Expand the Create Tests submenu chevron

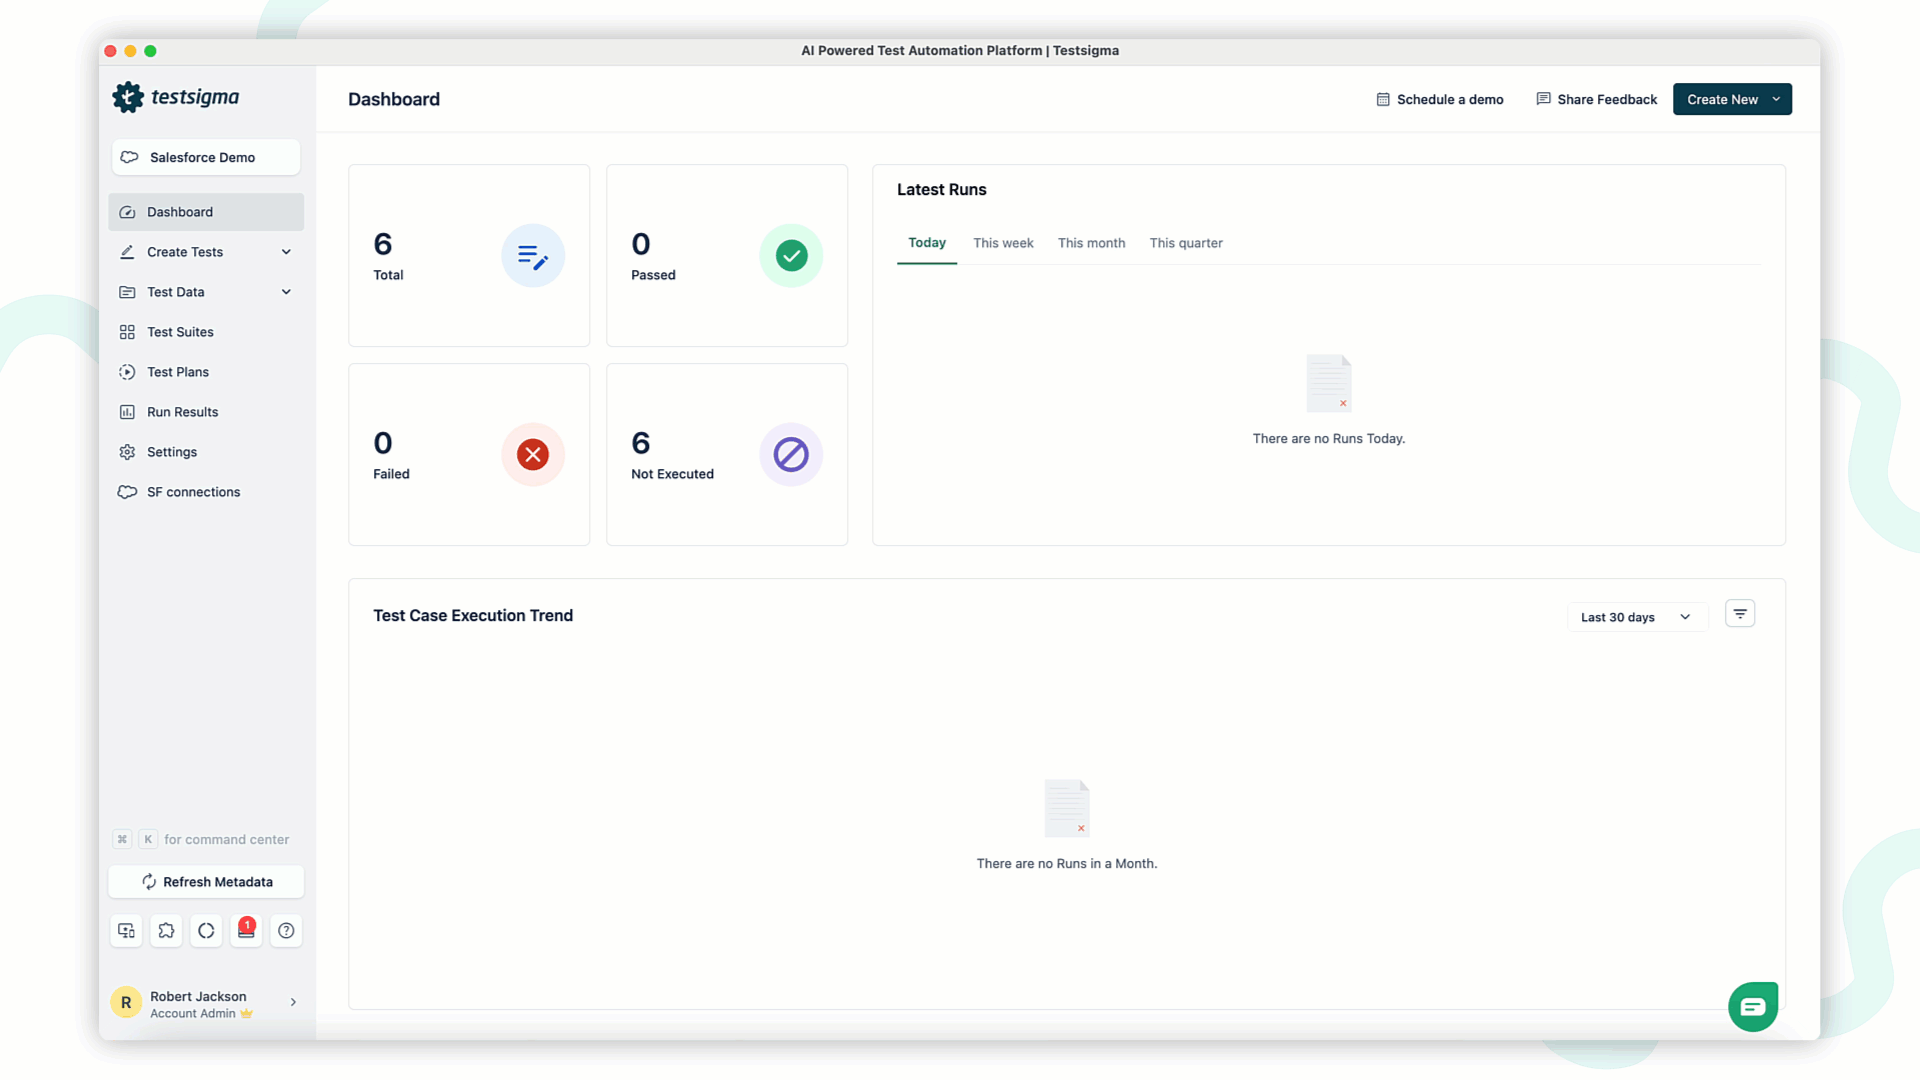tap(286, 252)
